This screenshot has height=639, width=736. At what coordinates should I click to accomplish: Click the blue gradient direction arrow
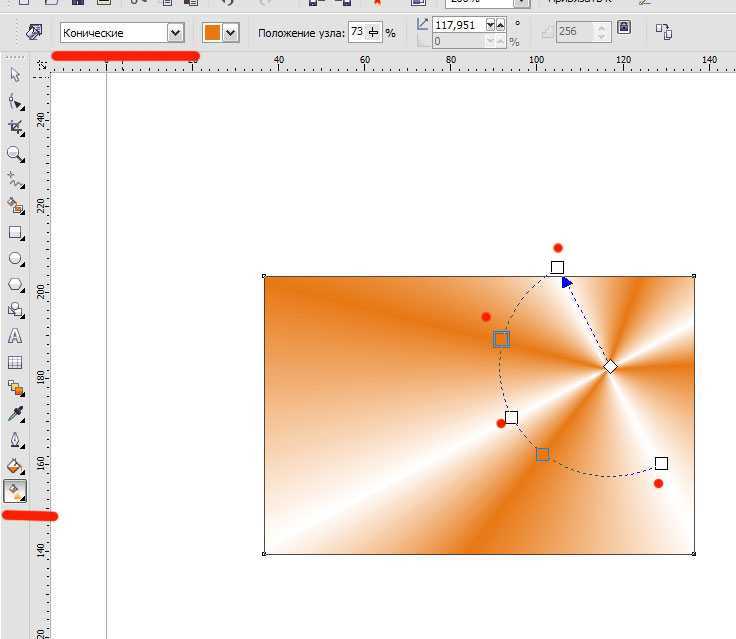point(567,282)
